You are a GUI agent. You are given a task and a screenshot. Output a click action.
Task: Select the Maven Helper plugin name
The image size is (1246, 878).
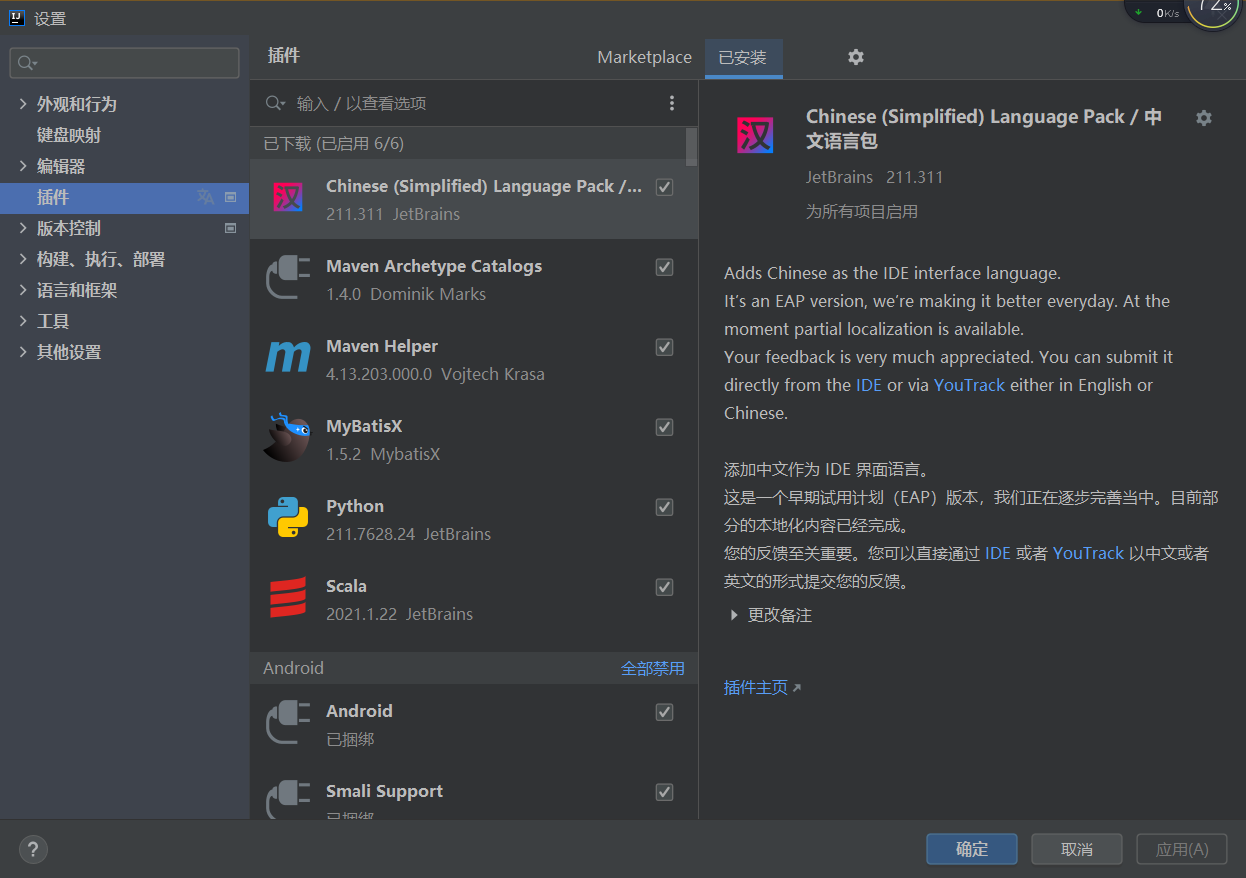point(382,346)
